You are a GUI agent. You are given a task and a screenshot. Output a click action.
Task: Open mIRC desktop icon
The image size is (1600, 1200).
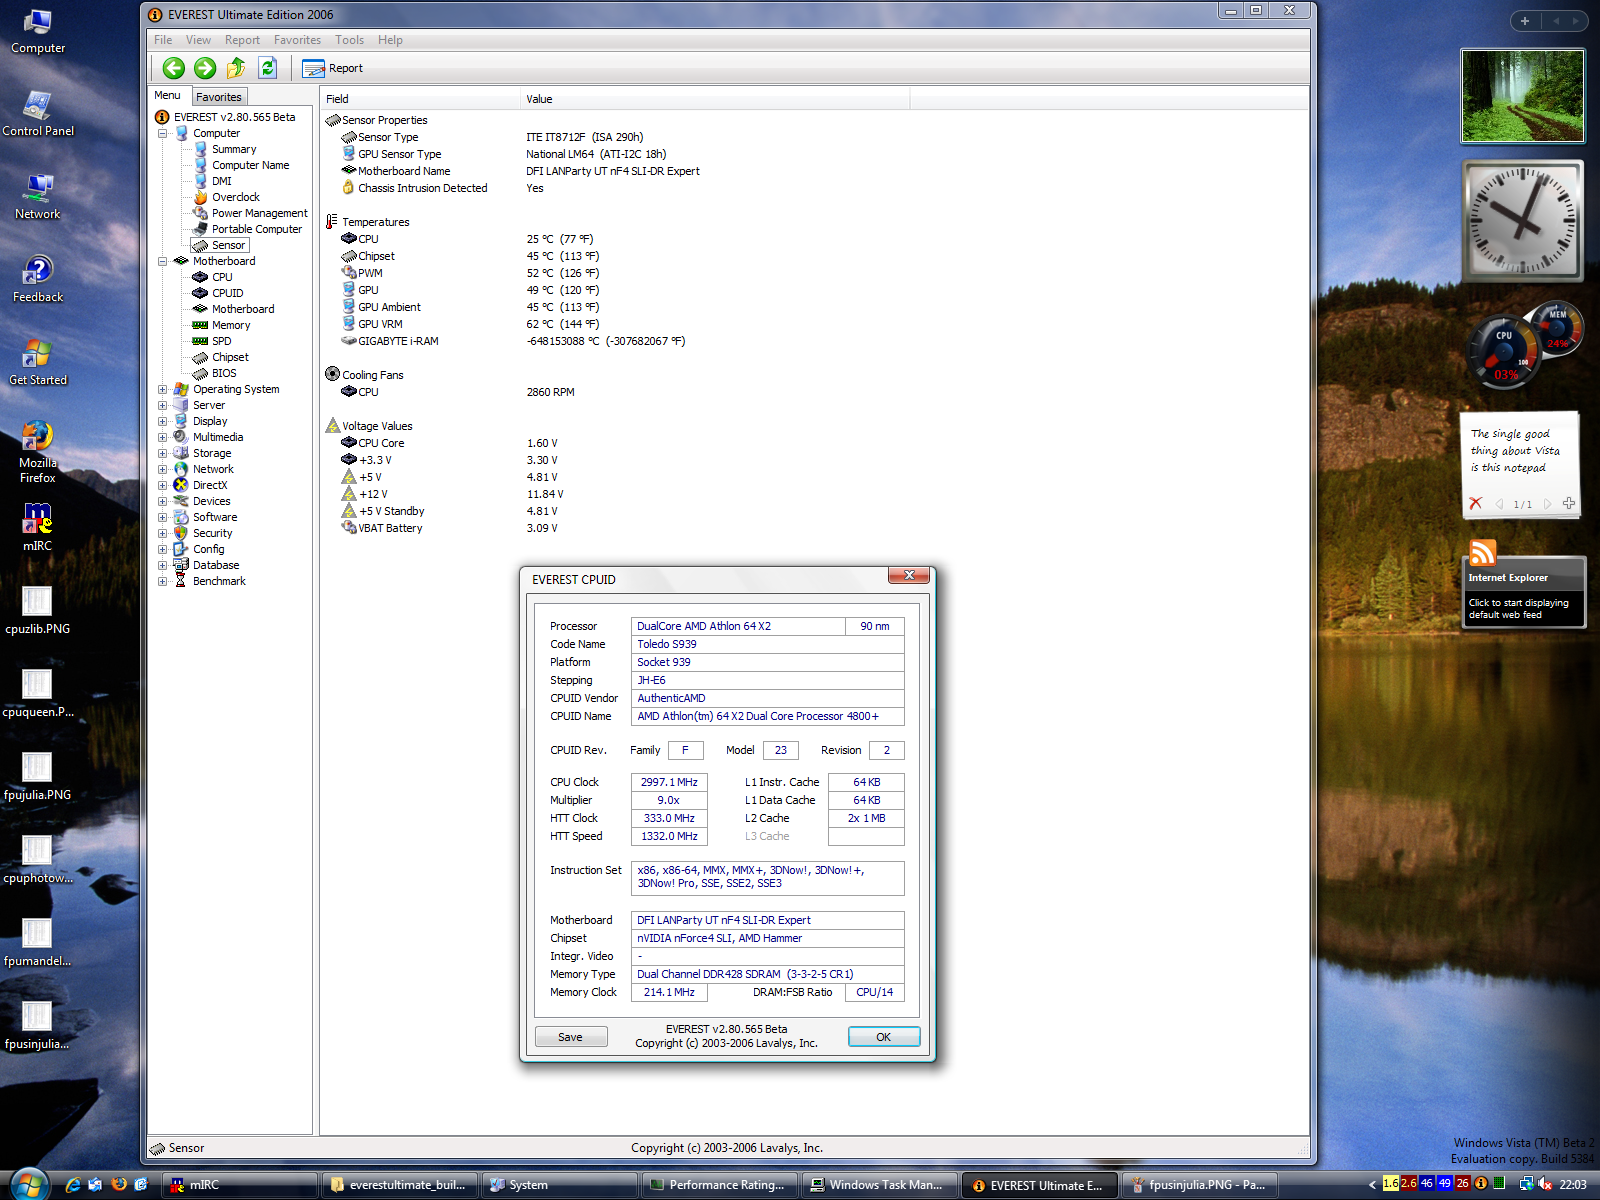(x=37, y=527)
